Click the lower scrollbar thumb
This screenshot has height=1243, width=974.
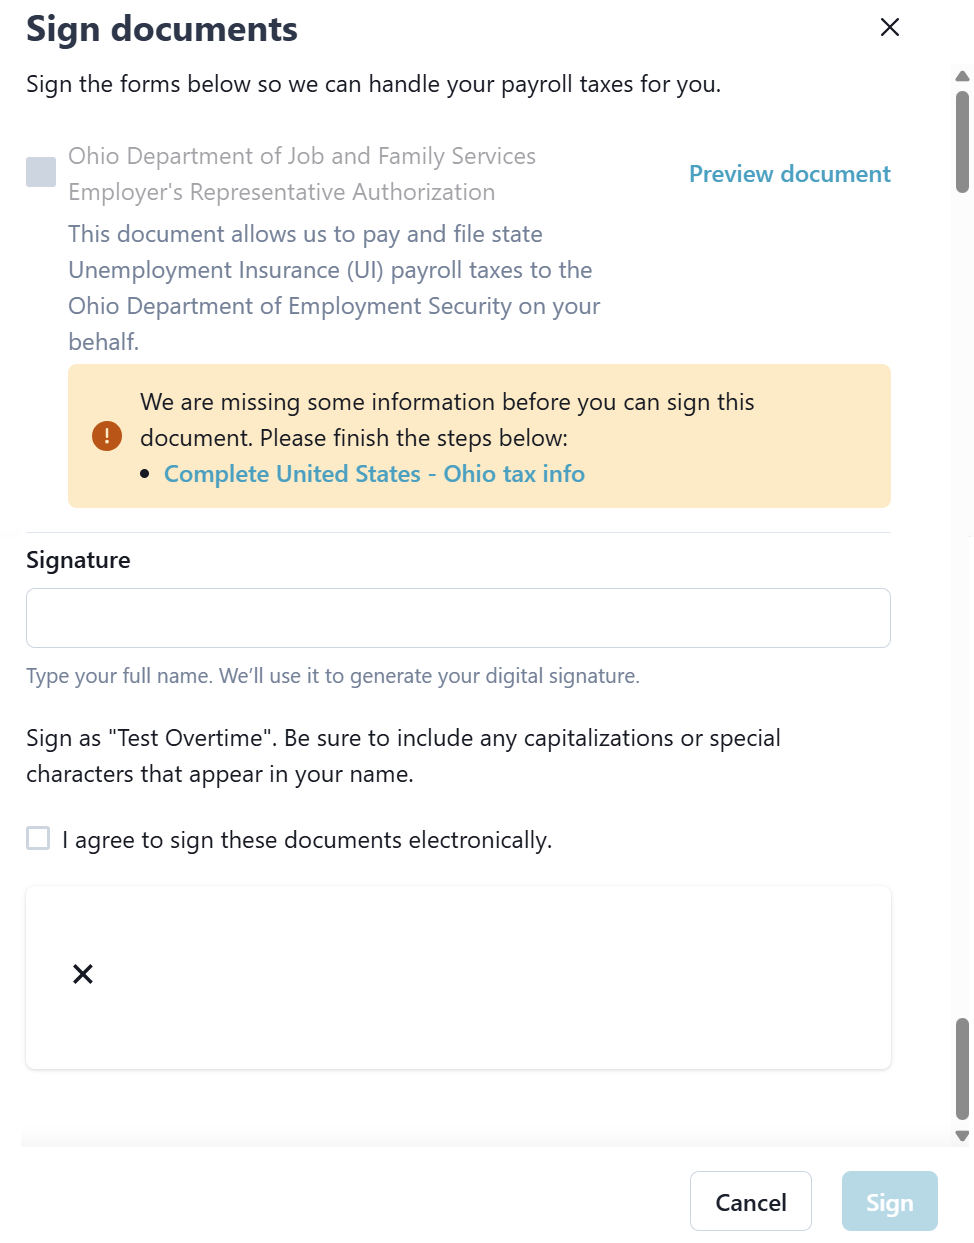tap(962, 1068)
